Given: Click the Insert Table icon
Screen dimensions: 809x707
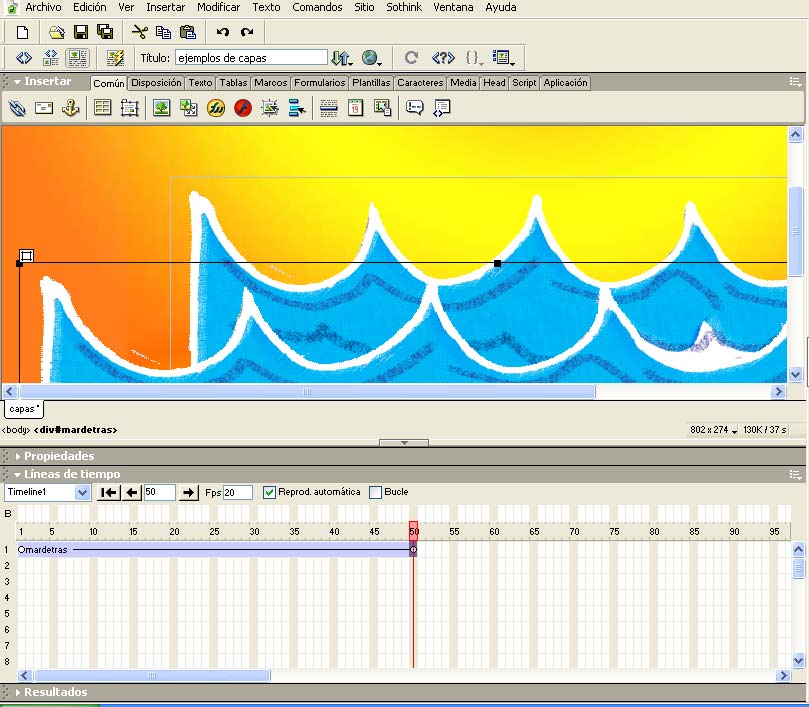Looking at the screenshot, I should pyautogui.click(x=103, y=108).
